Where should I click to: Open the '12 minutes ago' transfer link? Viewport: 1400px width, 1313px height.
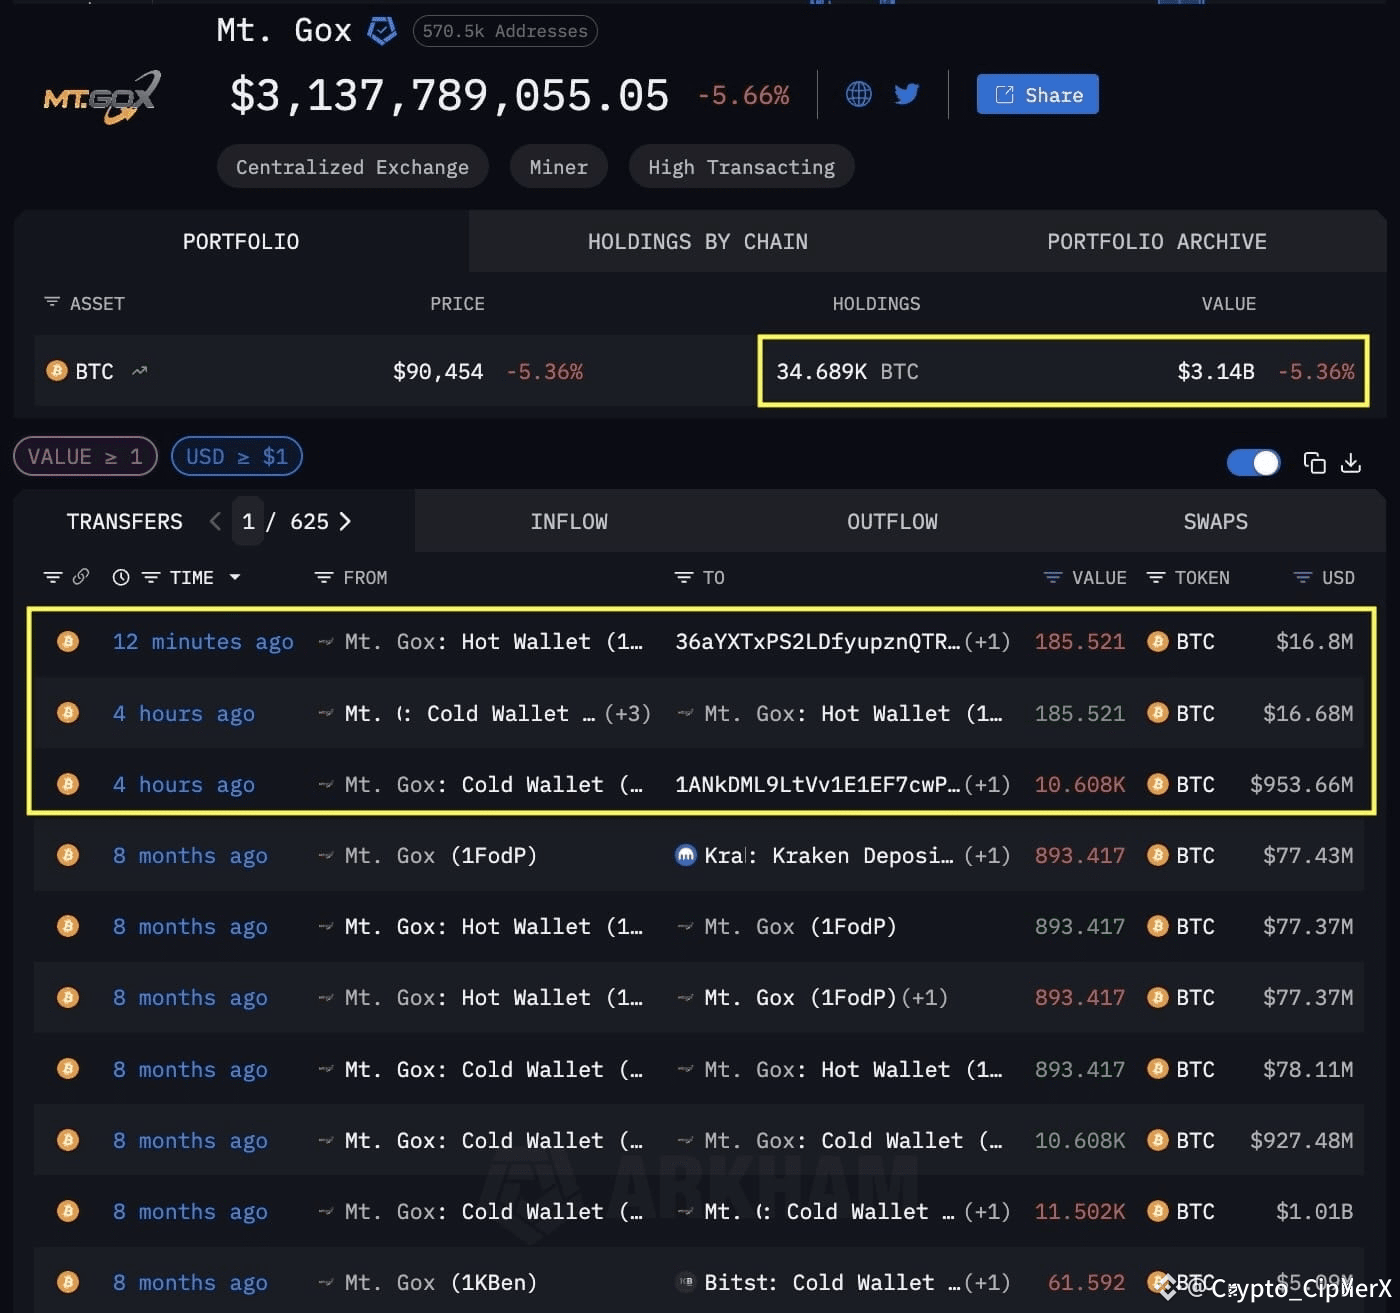[203, 641]
